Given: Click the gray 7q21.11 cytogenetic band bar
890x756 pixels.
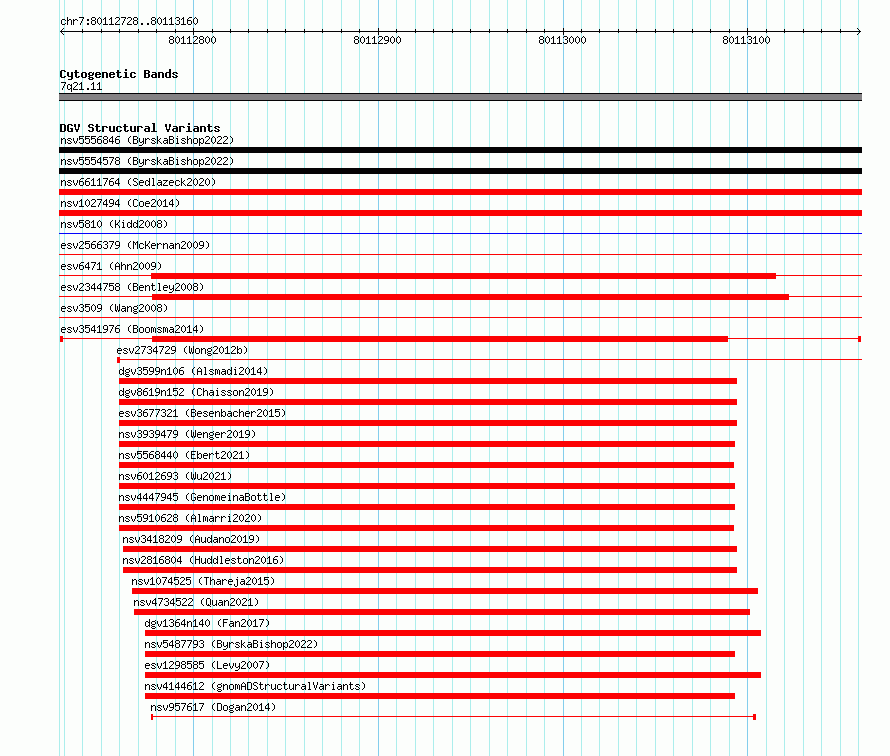Looking at the screenshot, I should click(x=460, y=97).
